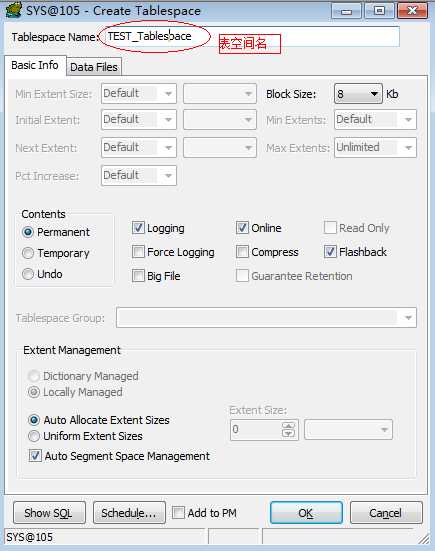Open the Block Size dropdown arrow

(x=375, y=94)
